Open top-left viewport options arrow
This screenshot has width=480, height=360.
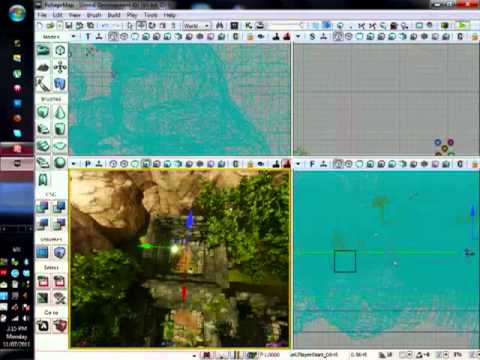click(x=74, y=36)
